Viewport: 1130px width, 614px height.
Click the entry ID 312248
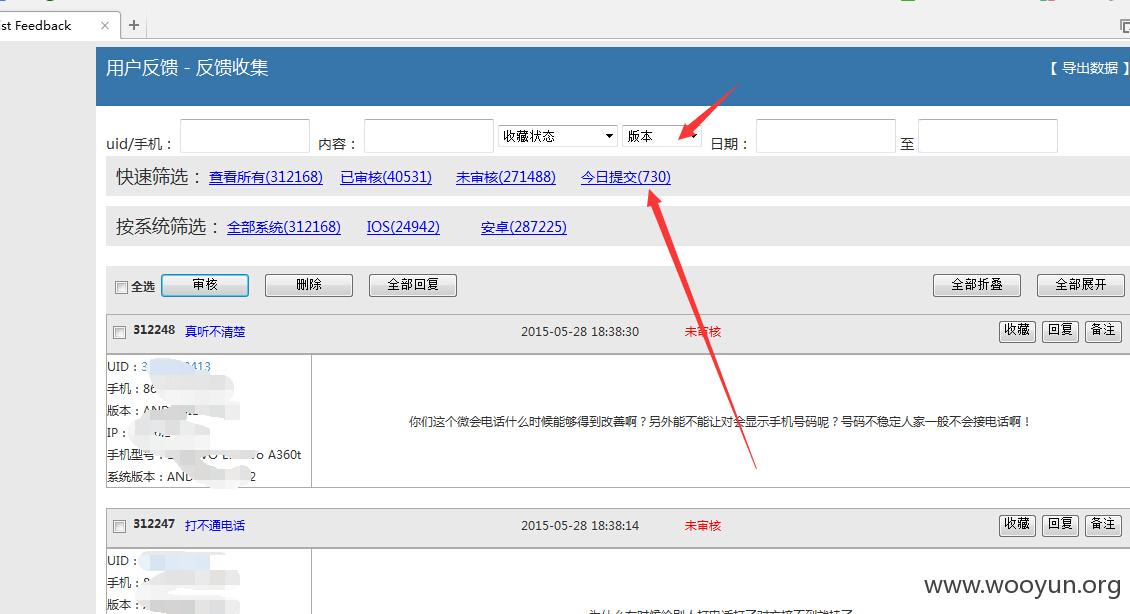coord(154,330)
